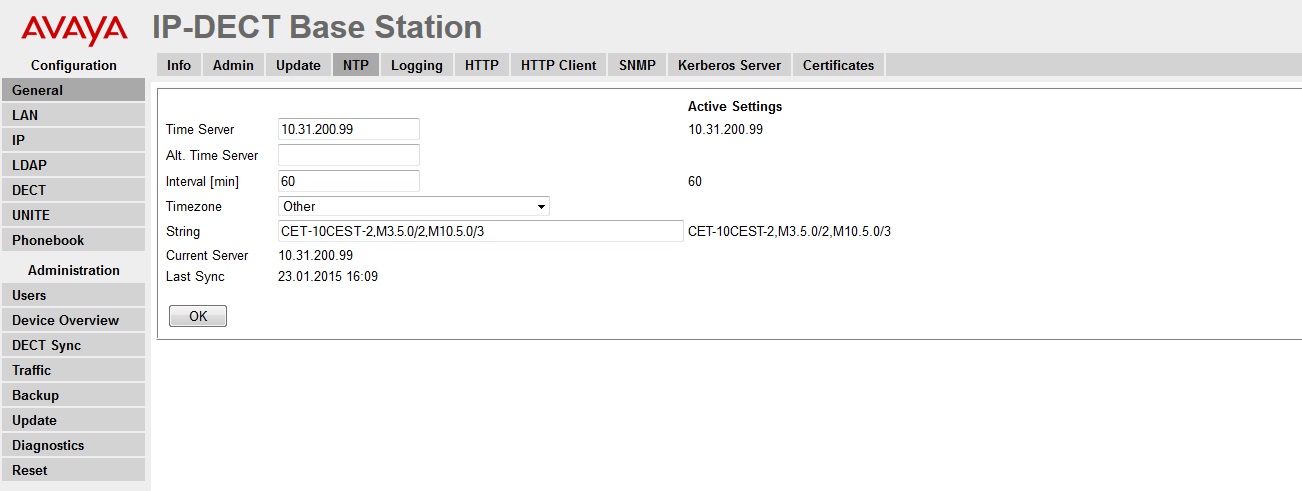Click the IP-DECT Base Station title
1302x491 pixels.
(317, 27)
